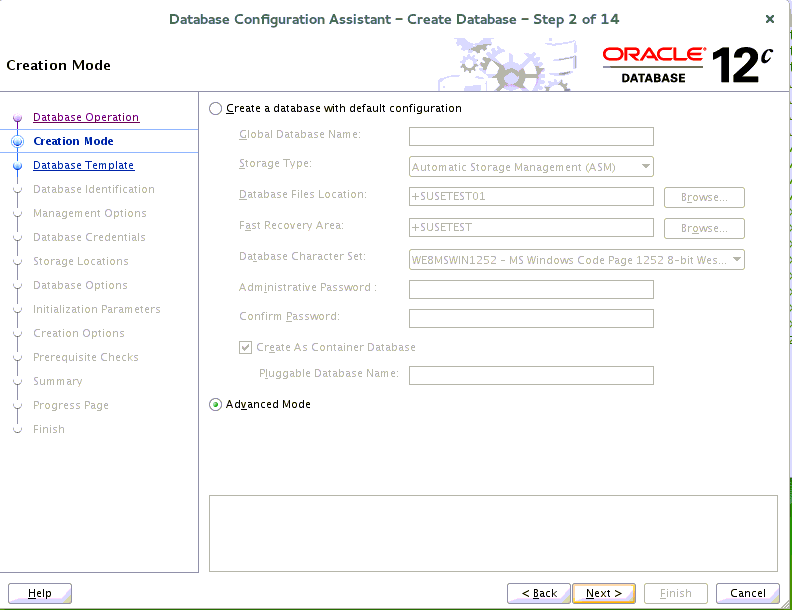Click the Creation Mode step indicator icon

coord(17,142)
